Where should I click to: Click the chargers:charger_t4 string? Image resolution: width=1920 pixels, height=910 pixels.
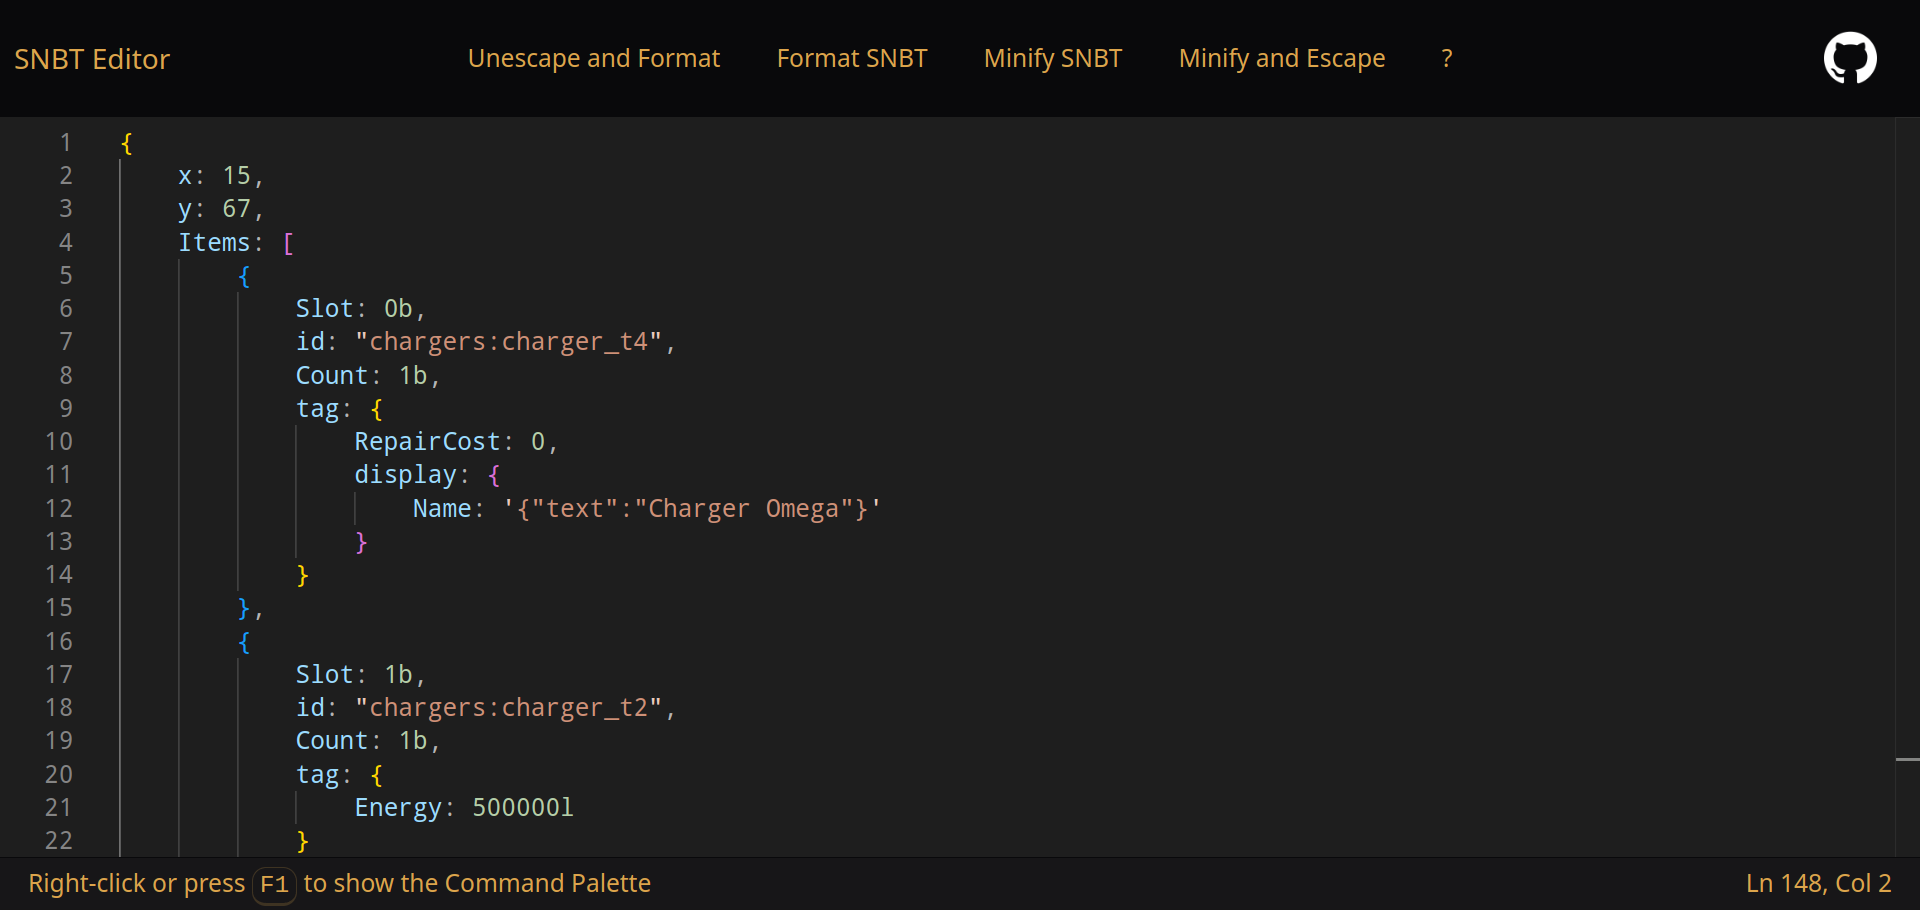click(512, 341)
